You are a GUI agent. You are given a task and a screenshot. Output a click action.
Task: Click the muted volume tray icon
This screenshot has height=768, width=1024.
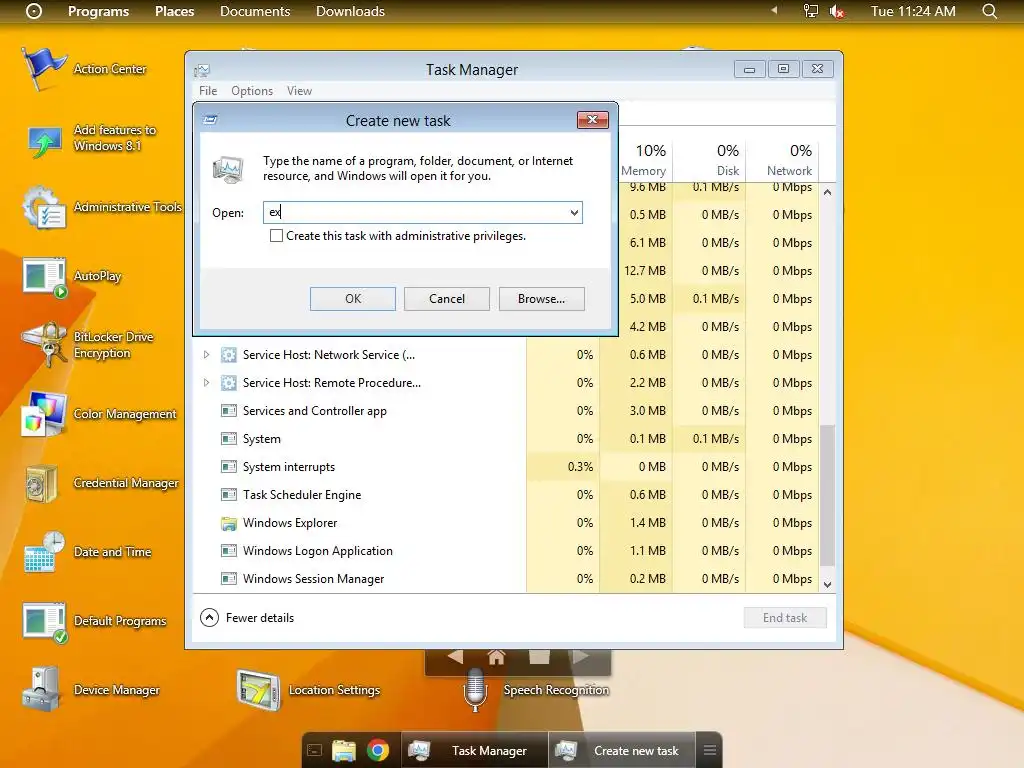[x=837, y=11]
